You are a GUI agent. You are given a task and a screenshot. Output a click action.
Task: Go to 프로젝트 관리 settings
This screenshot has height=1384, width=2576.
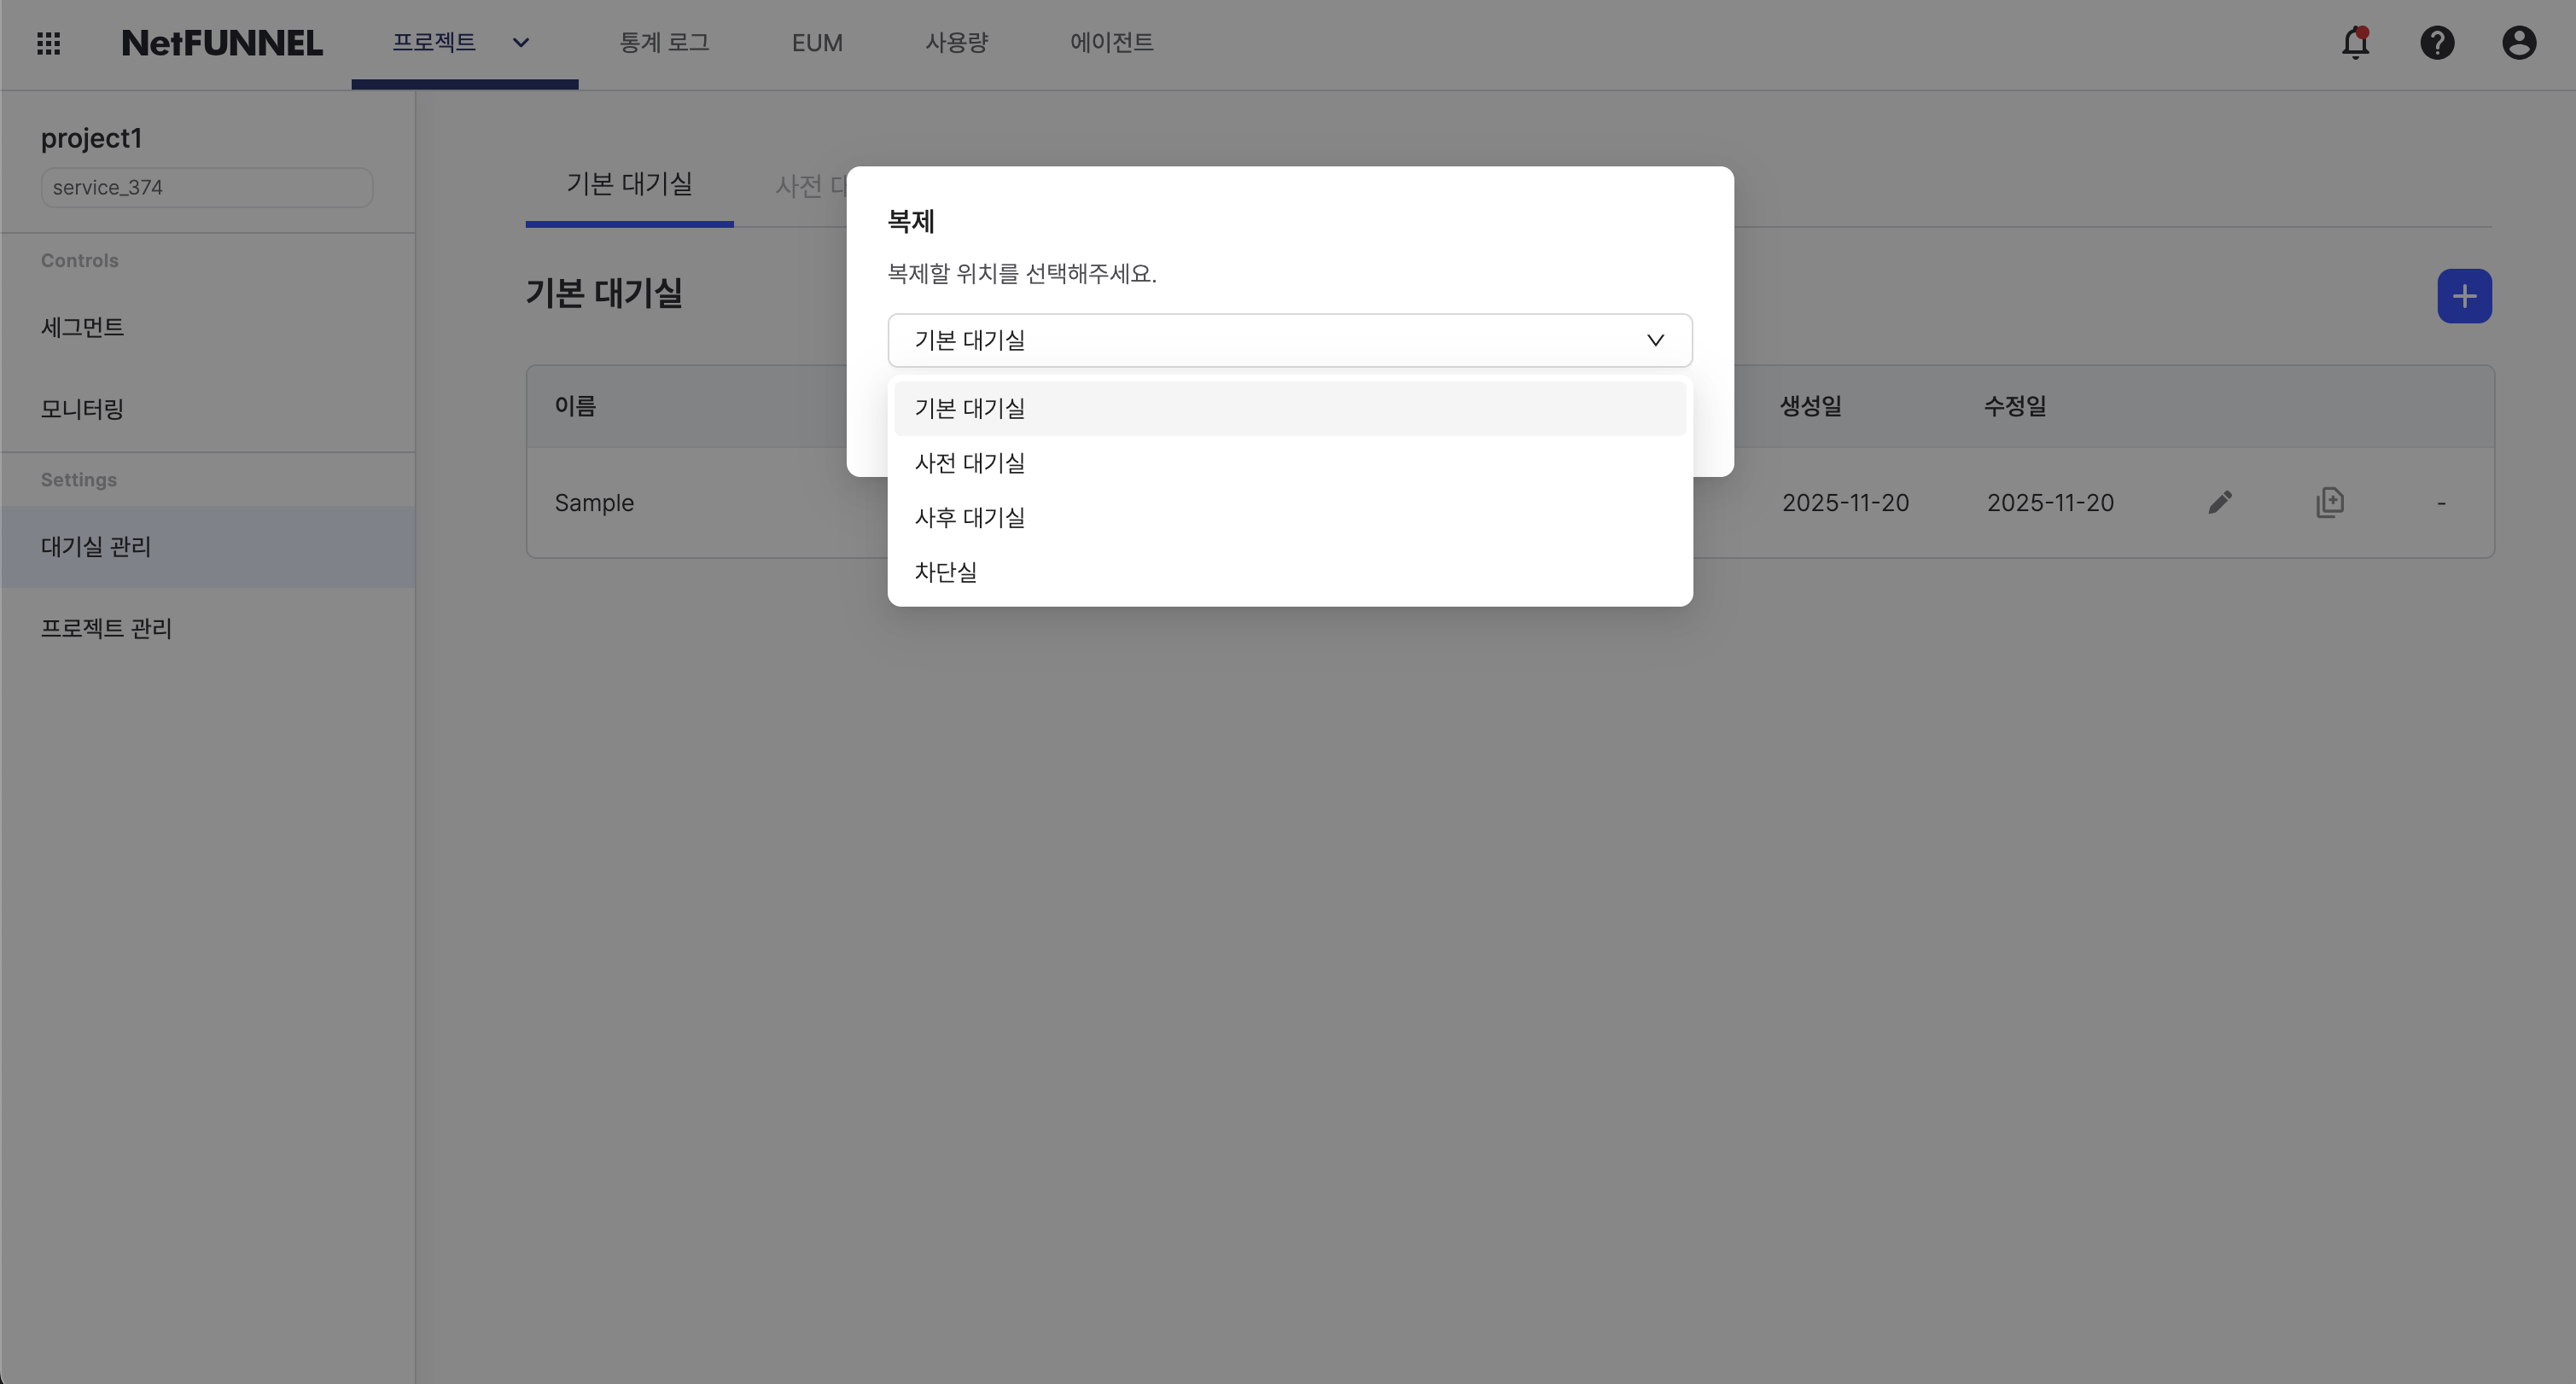pos(106,628)
